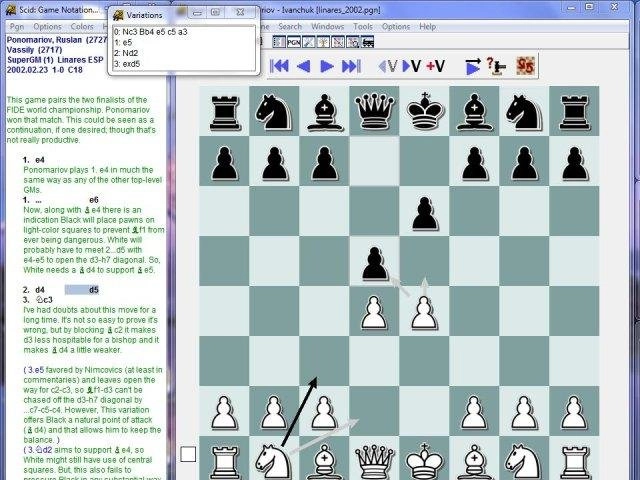Select the white bishop on c1

click(x=324, y=460)
